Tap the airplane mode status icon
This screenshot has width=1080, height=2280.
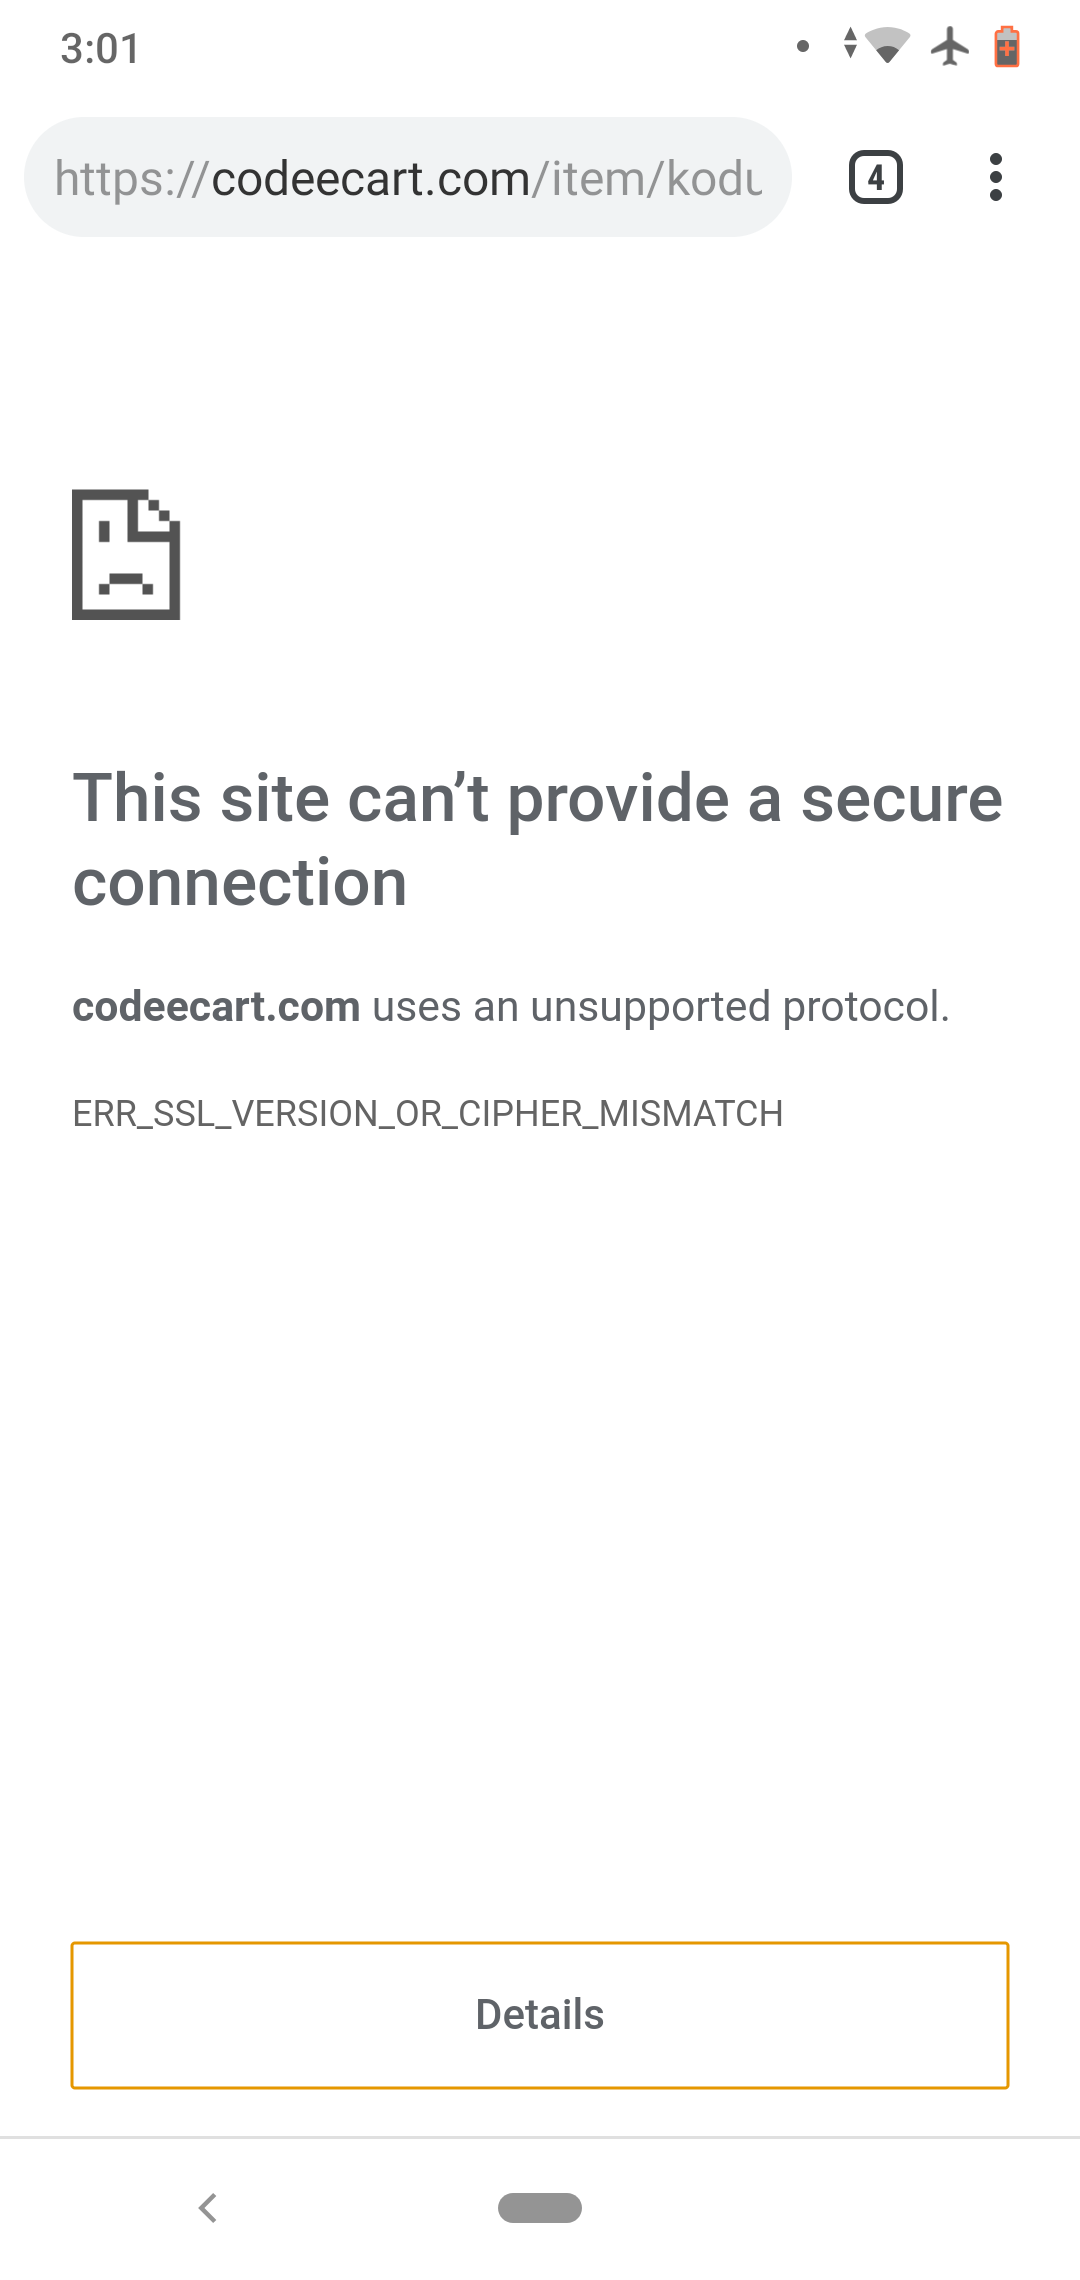click(x=950, y=47)
